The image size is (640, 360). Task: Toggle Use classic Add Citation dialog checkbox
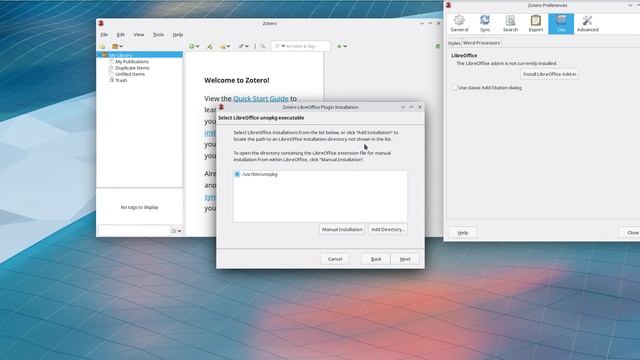pos(454,88)
